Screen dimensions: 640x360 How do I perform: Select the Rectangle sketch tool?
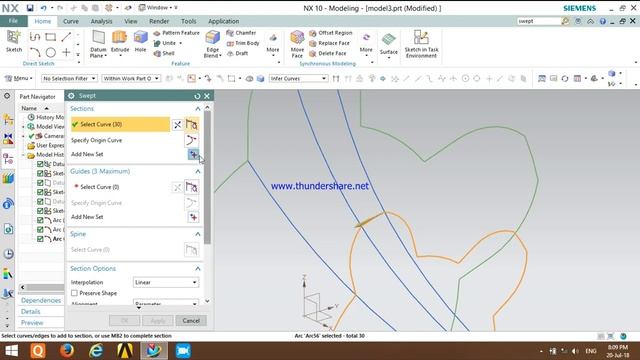pos(50,37)
